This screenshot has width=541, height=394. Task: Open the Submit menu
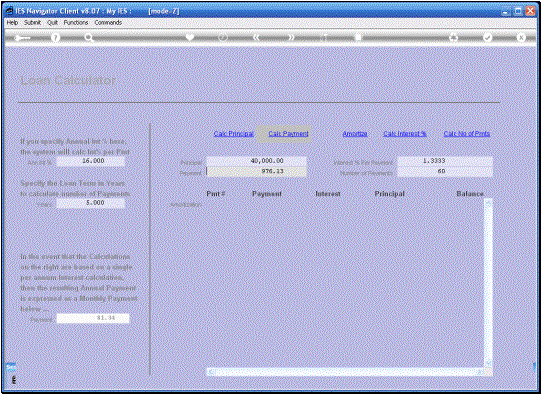(32, 22)
